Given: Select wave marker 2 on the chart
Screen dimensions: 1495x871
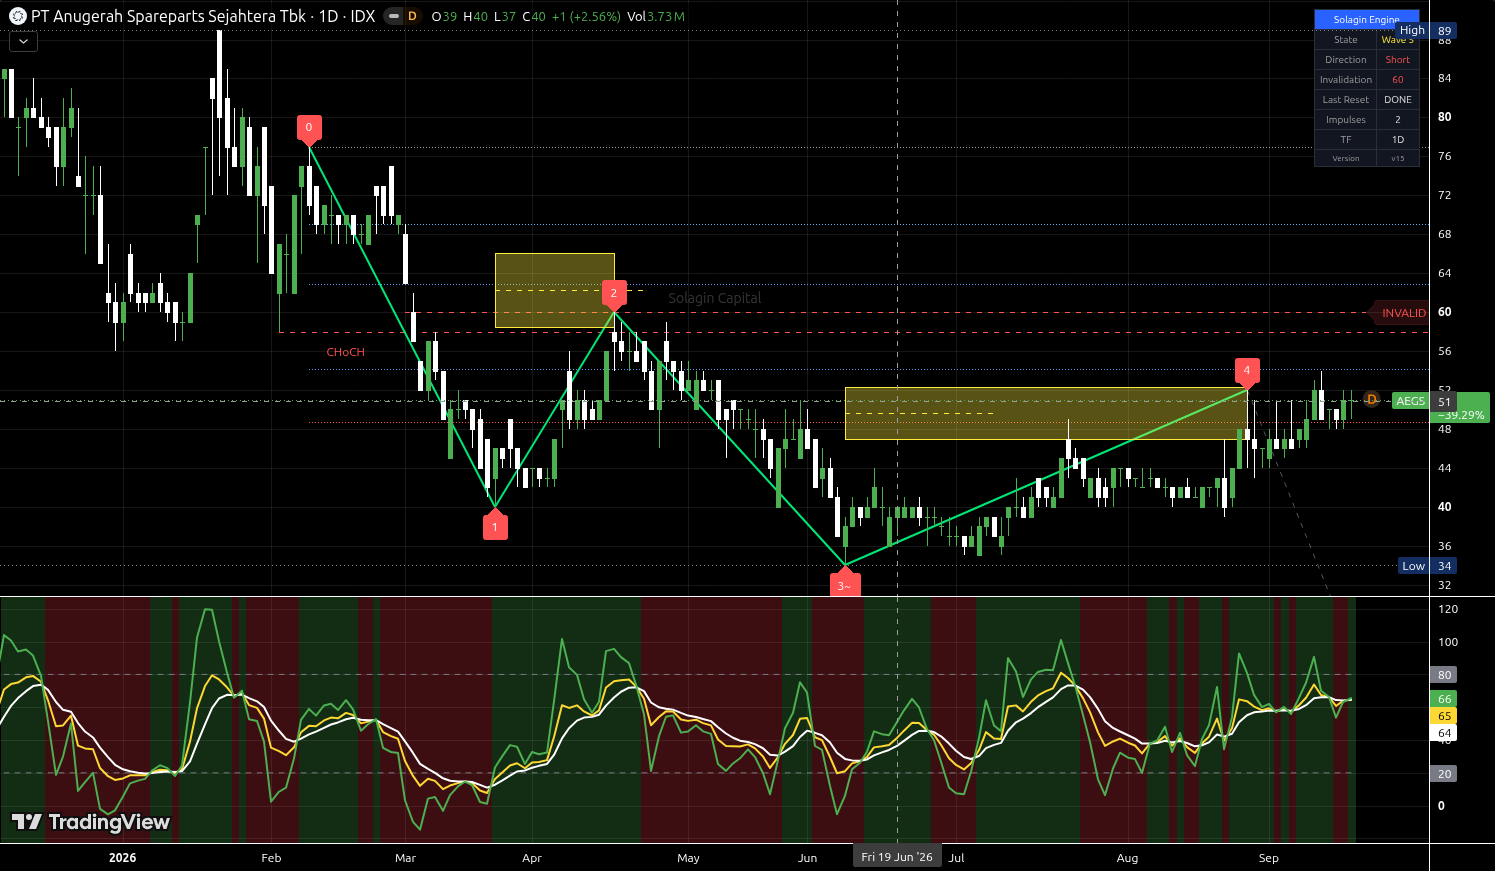Looking at the screenshot, I should point(614,293).
